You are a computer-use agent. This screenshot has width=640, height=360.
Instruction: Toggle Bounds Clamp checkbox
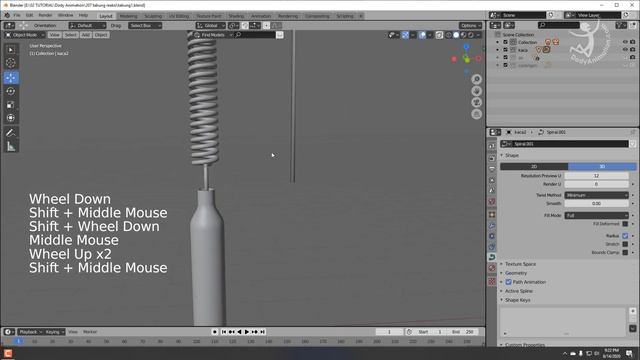[x=625, y=253]
